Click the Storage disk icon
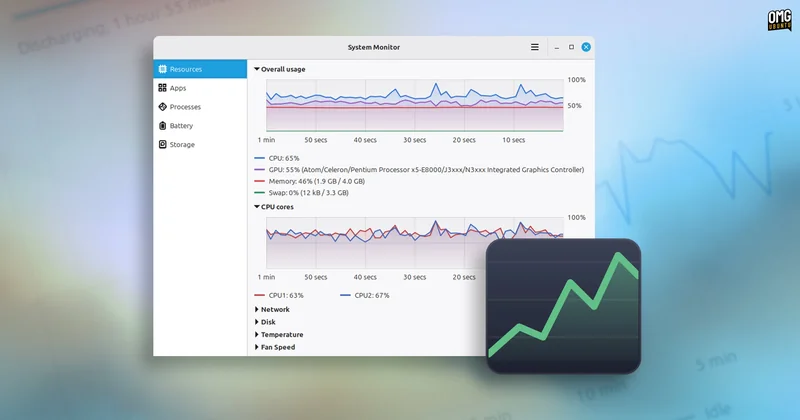Viewport: 800px width, 420px height. [162, 144]
